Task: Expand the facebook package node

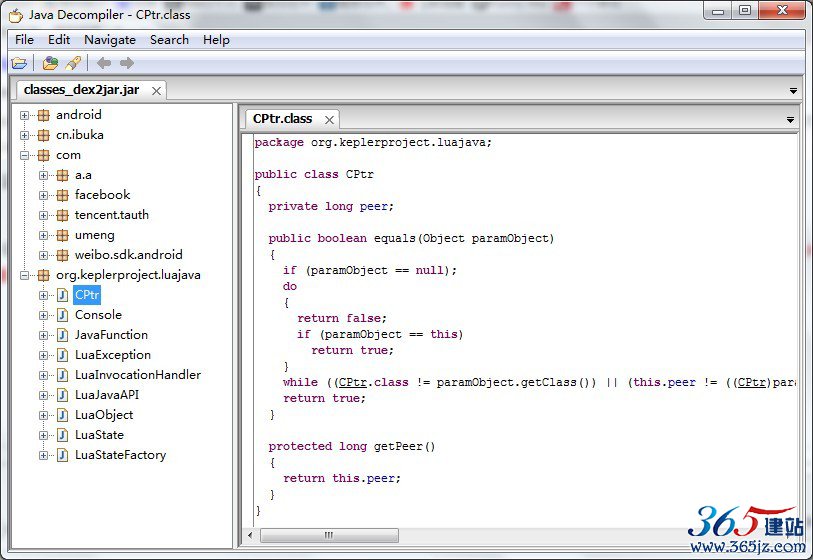Action: click(x=44, y=195)
